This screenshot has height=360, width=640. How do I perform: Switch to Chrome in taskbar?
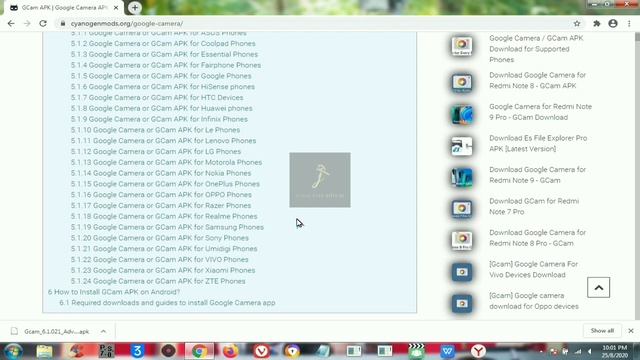[199, 351]
